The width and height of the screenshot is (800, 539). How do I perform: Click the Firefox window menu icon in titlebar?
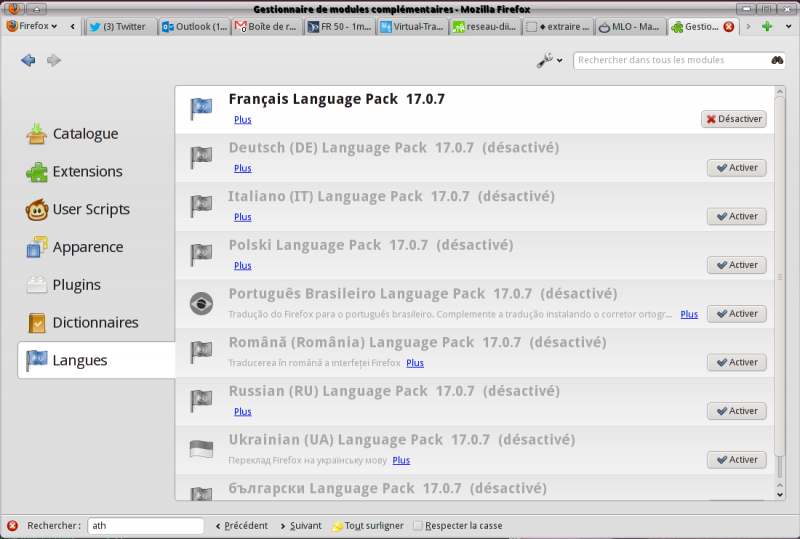pyautogui.click(x=14, y=9)
